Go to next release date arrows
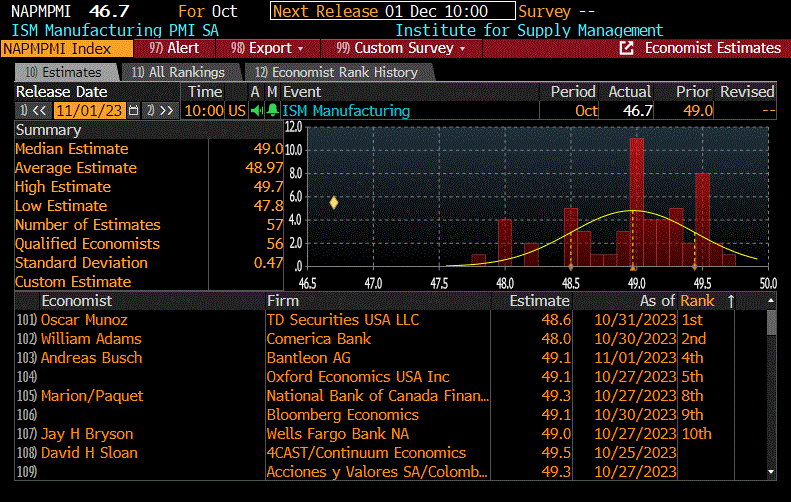The image size is (791, 502). coord(160,110)
